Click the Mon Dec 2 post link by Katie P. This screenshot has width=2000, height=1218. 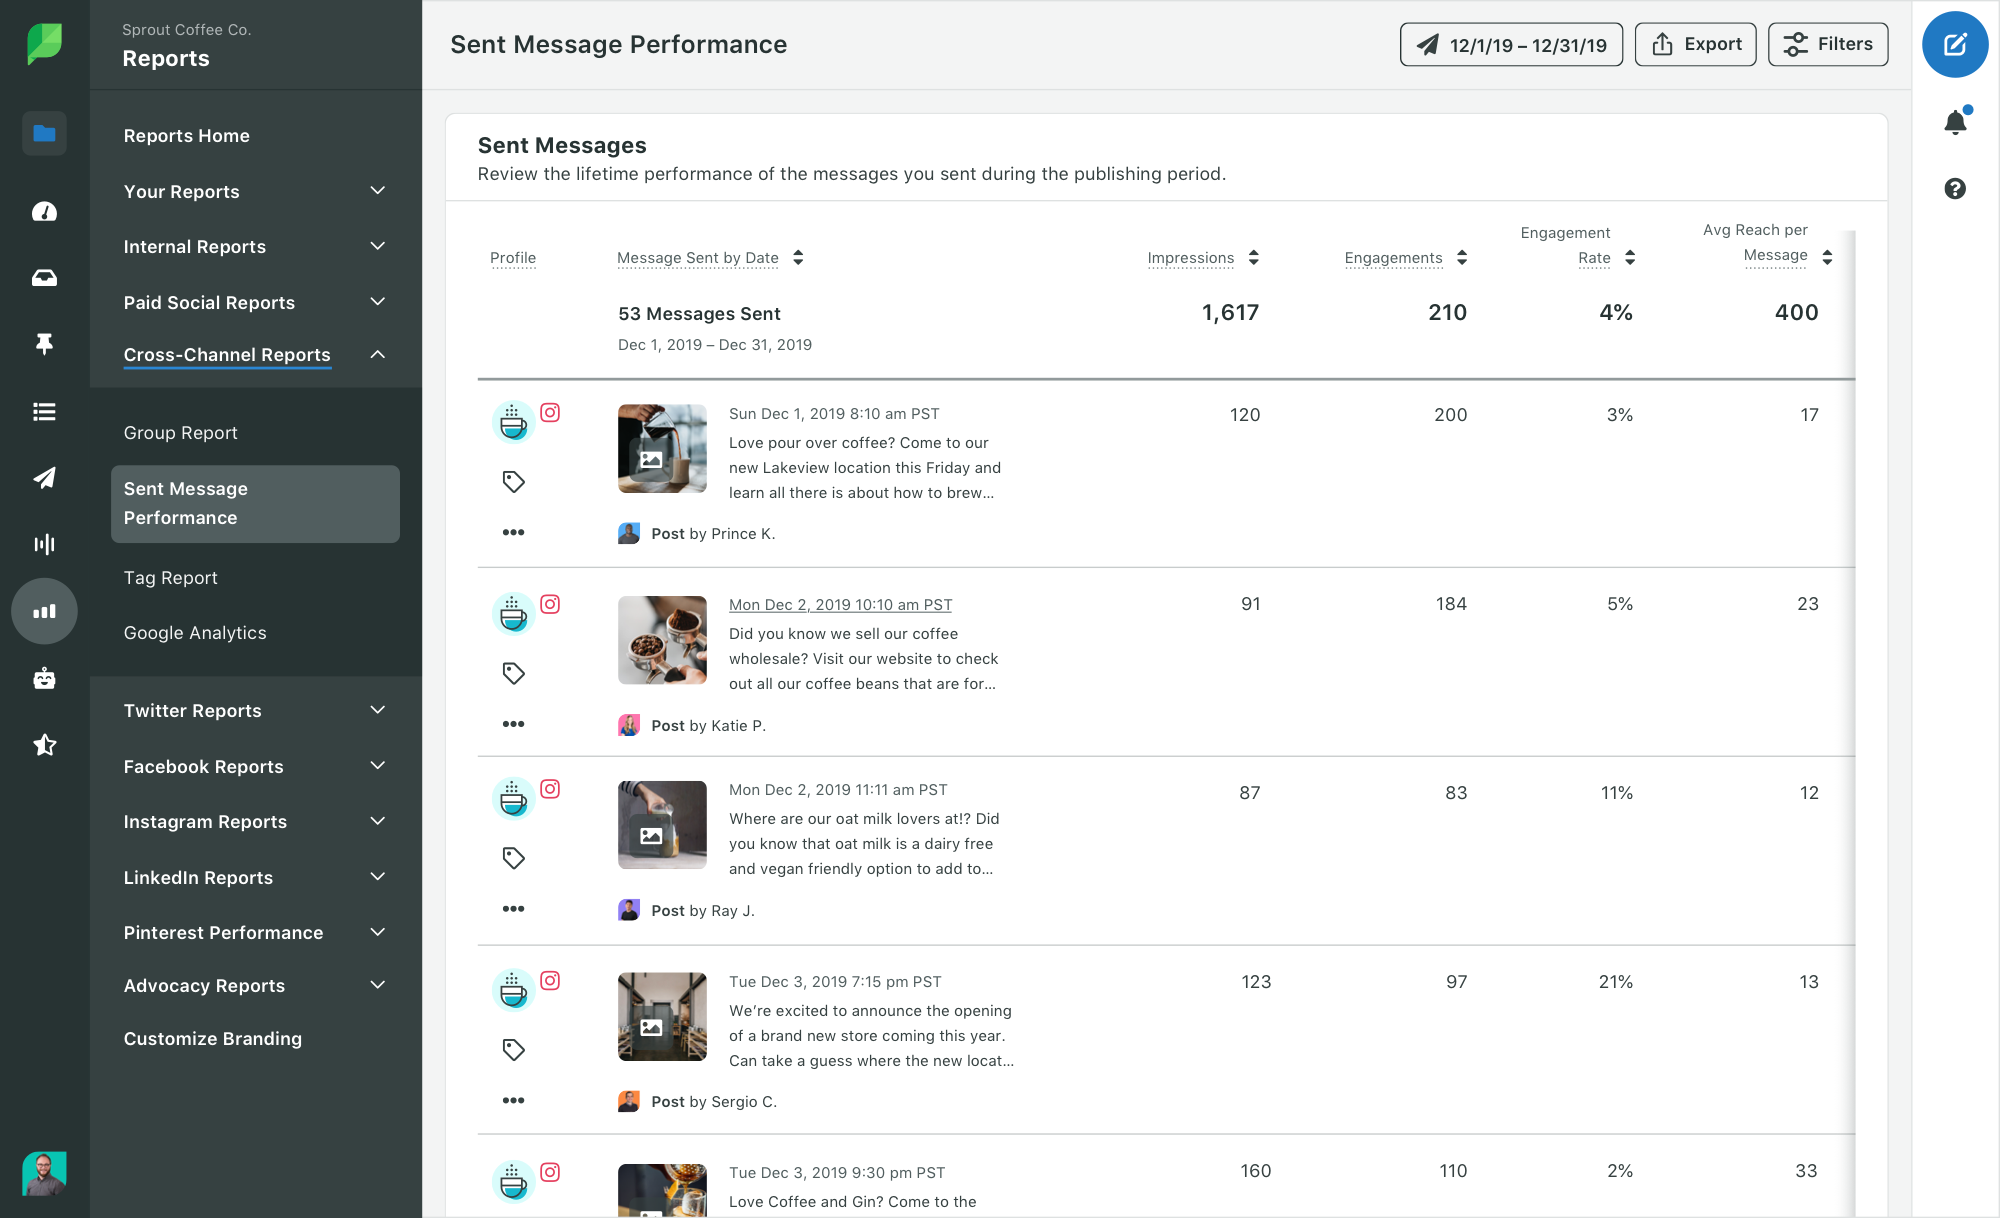point(840,604)
